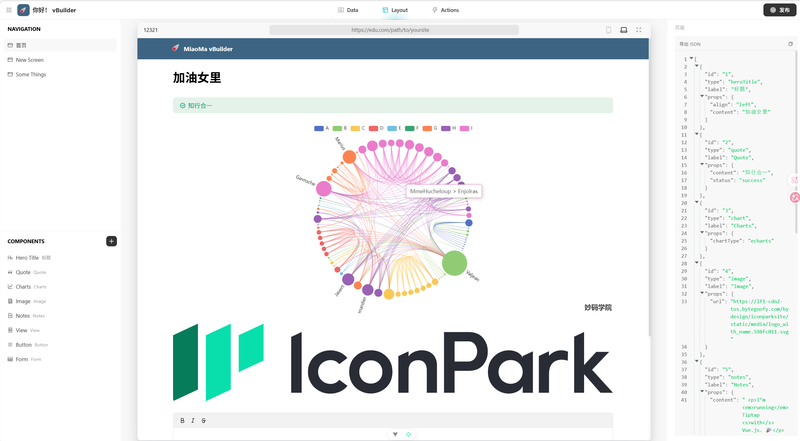Collapse JSON object at line 2
The height and width of the screenshot is (441, 800).
click(x=696, y=66)
